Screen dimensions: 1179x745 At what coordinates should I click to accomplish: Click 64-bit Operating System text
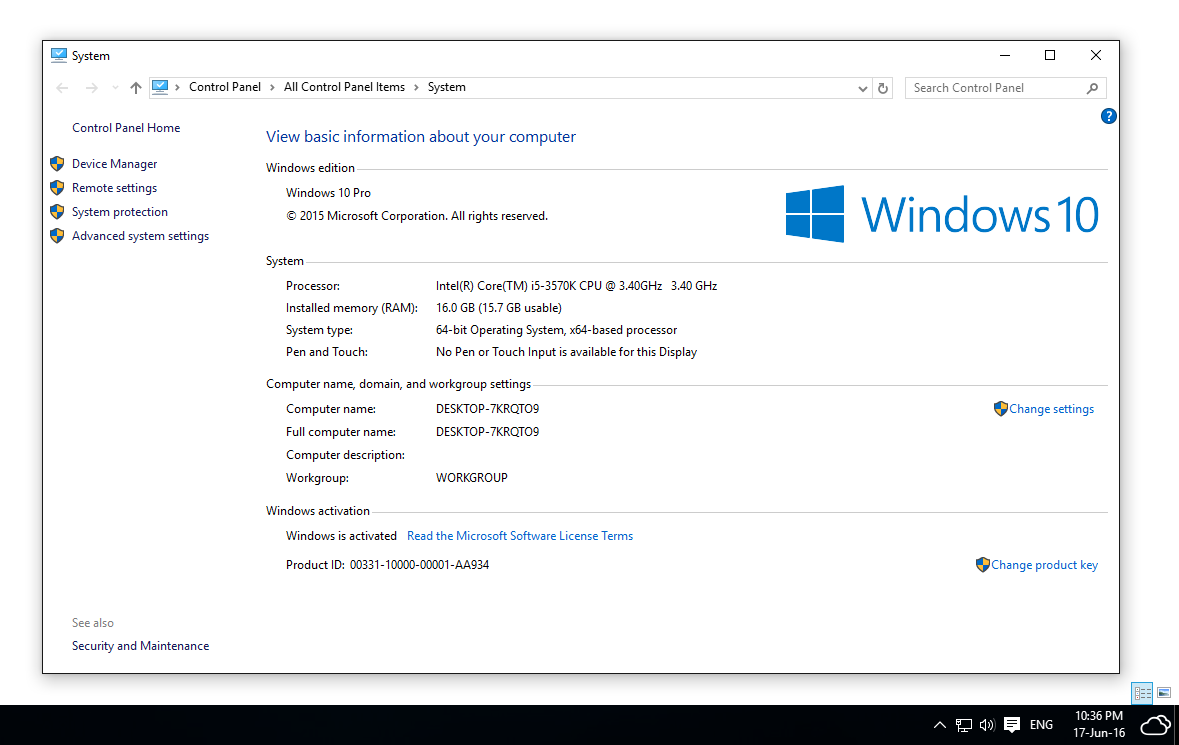[556, 330]
